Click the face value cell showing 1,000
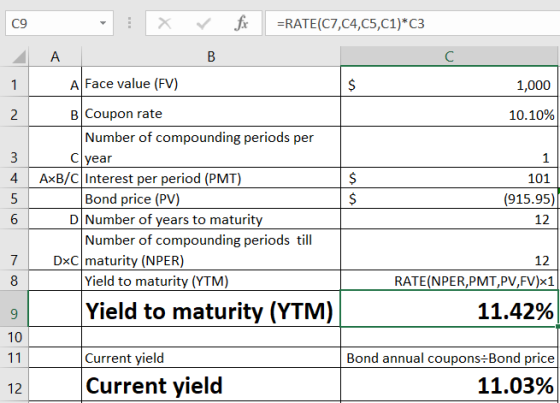560x403 pixels. point(449,81)
